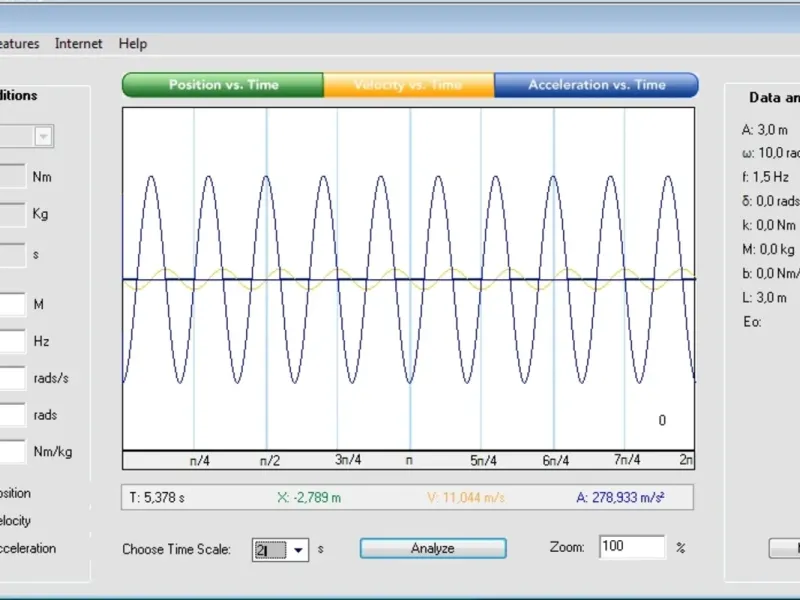
Task: Click the input field labeled s
Action: click(x=12, y=255)
